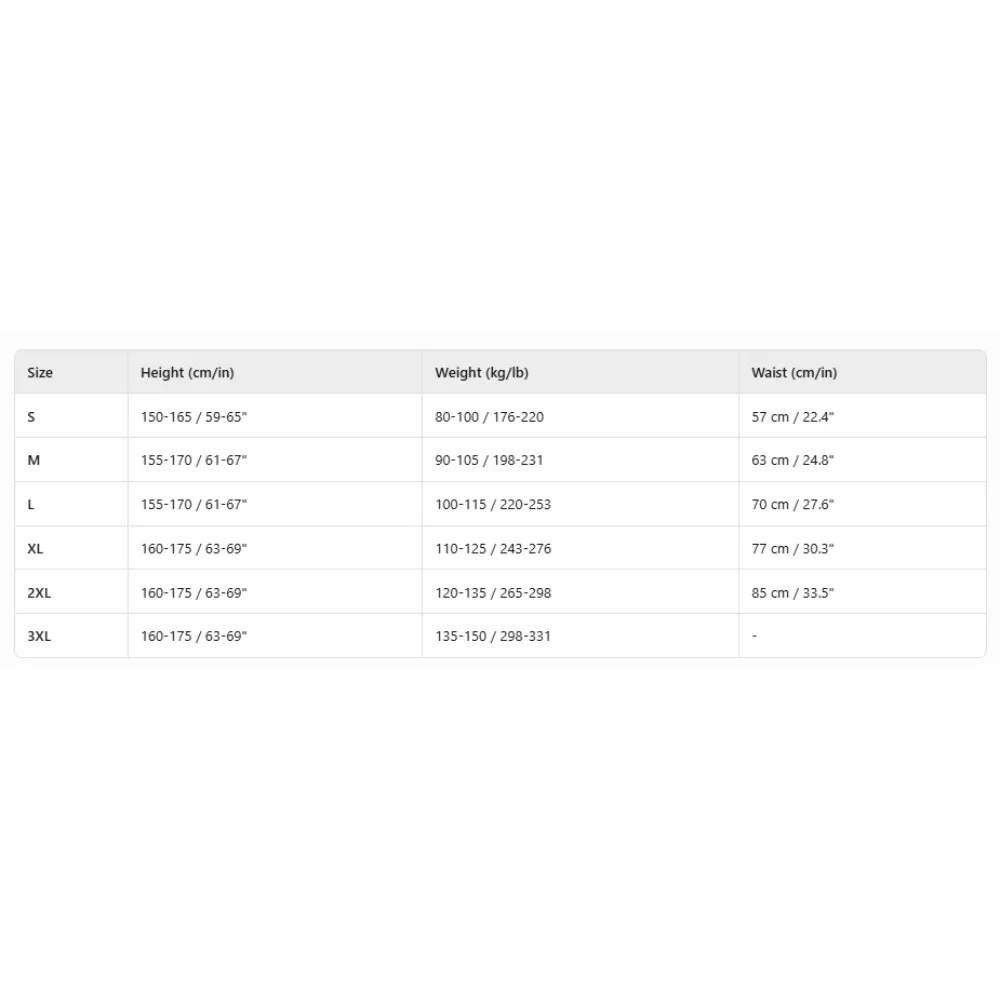Select the 2XL size row label
1000x1000 pixels.
[39, 593]
